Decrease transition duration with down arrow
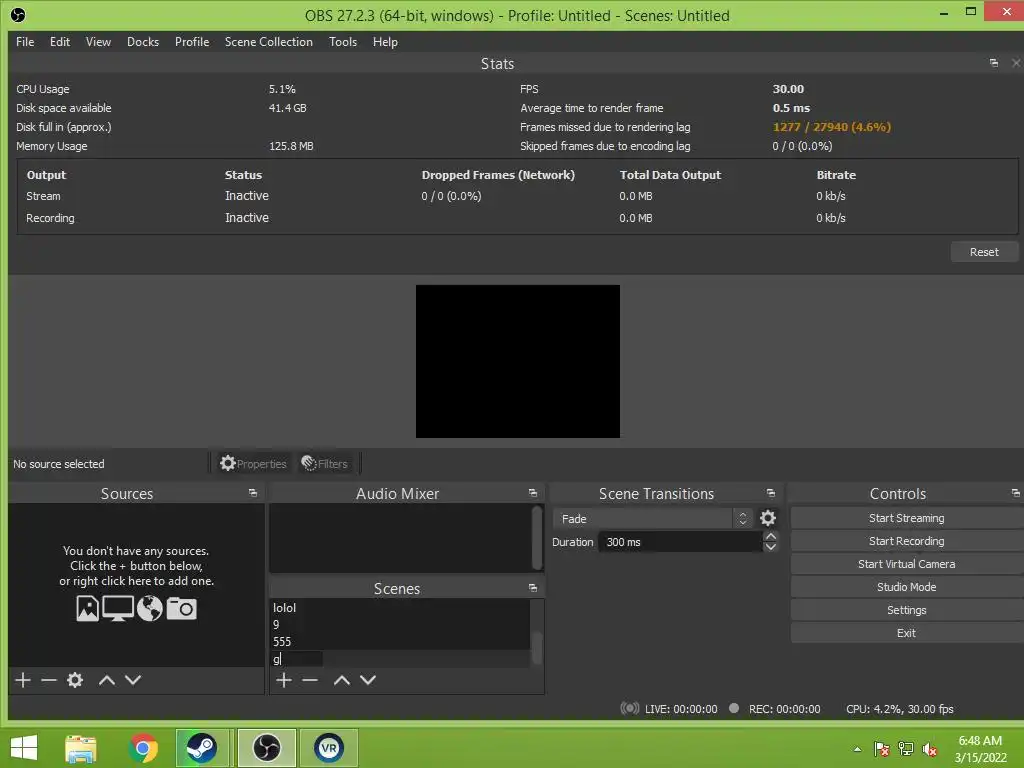1024x768 pixels. (771, 547)
